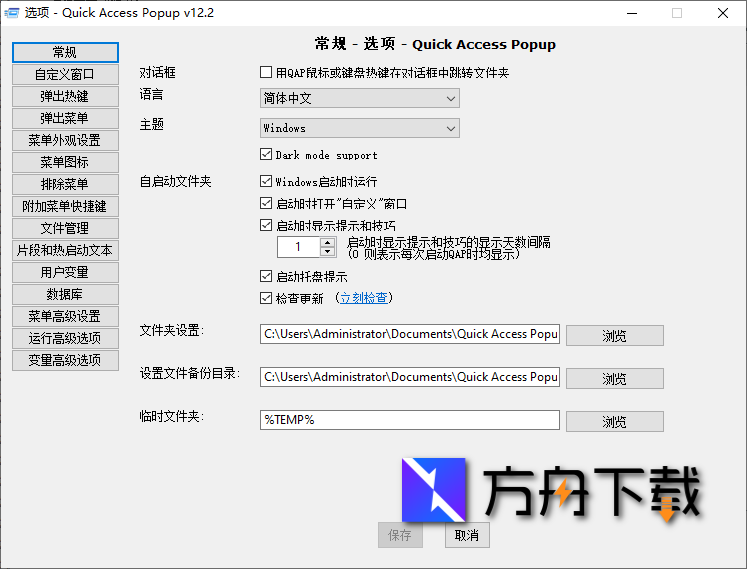Click the 取消 button
This screenshot has width=747, height=569.
point(467,535)
